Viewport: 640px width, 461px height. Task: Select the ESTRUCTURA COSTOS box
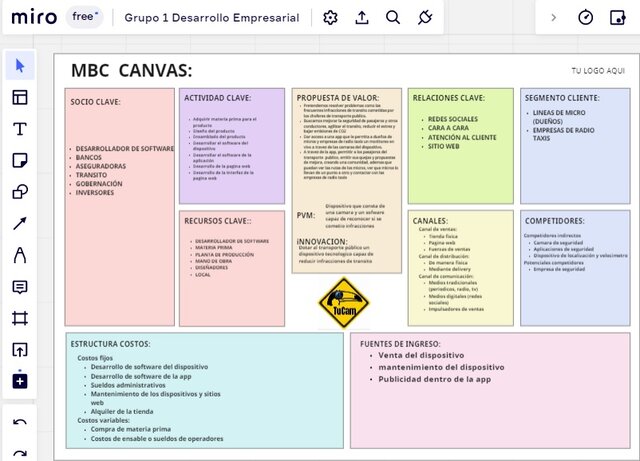tap(204, 390)
